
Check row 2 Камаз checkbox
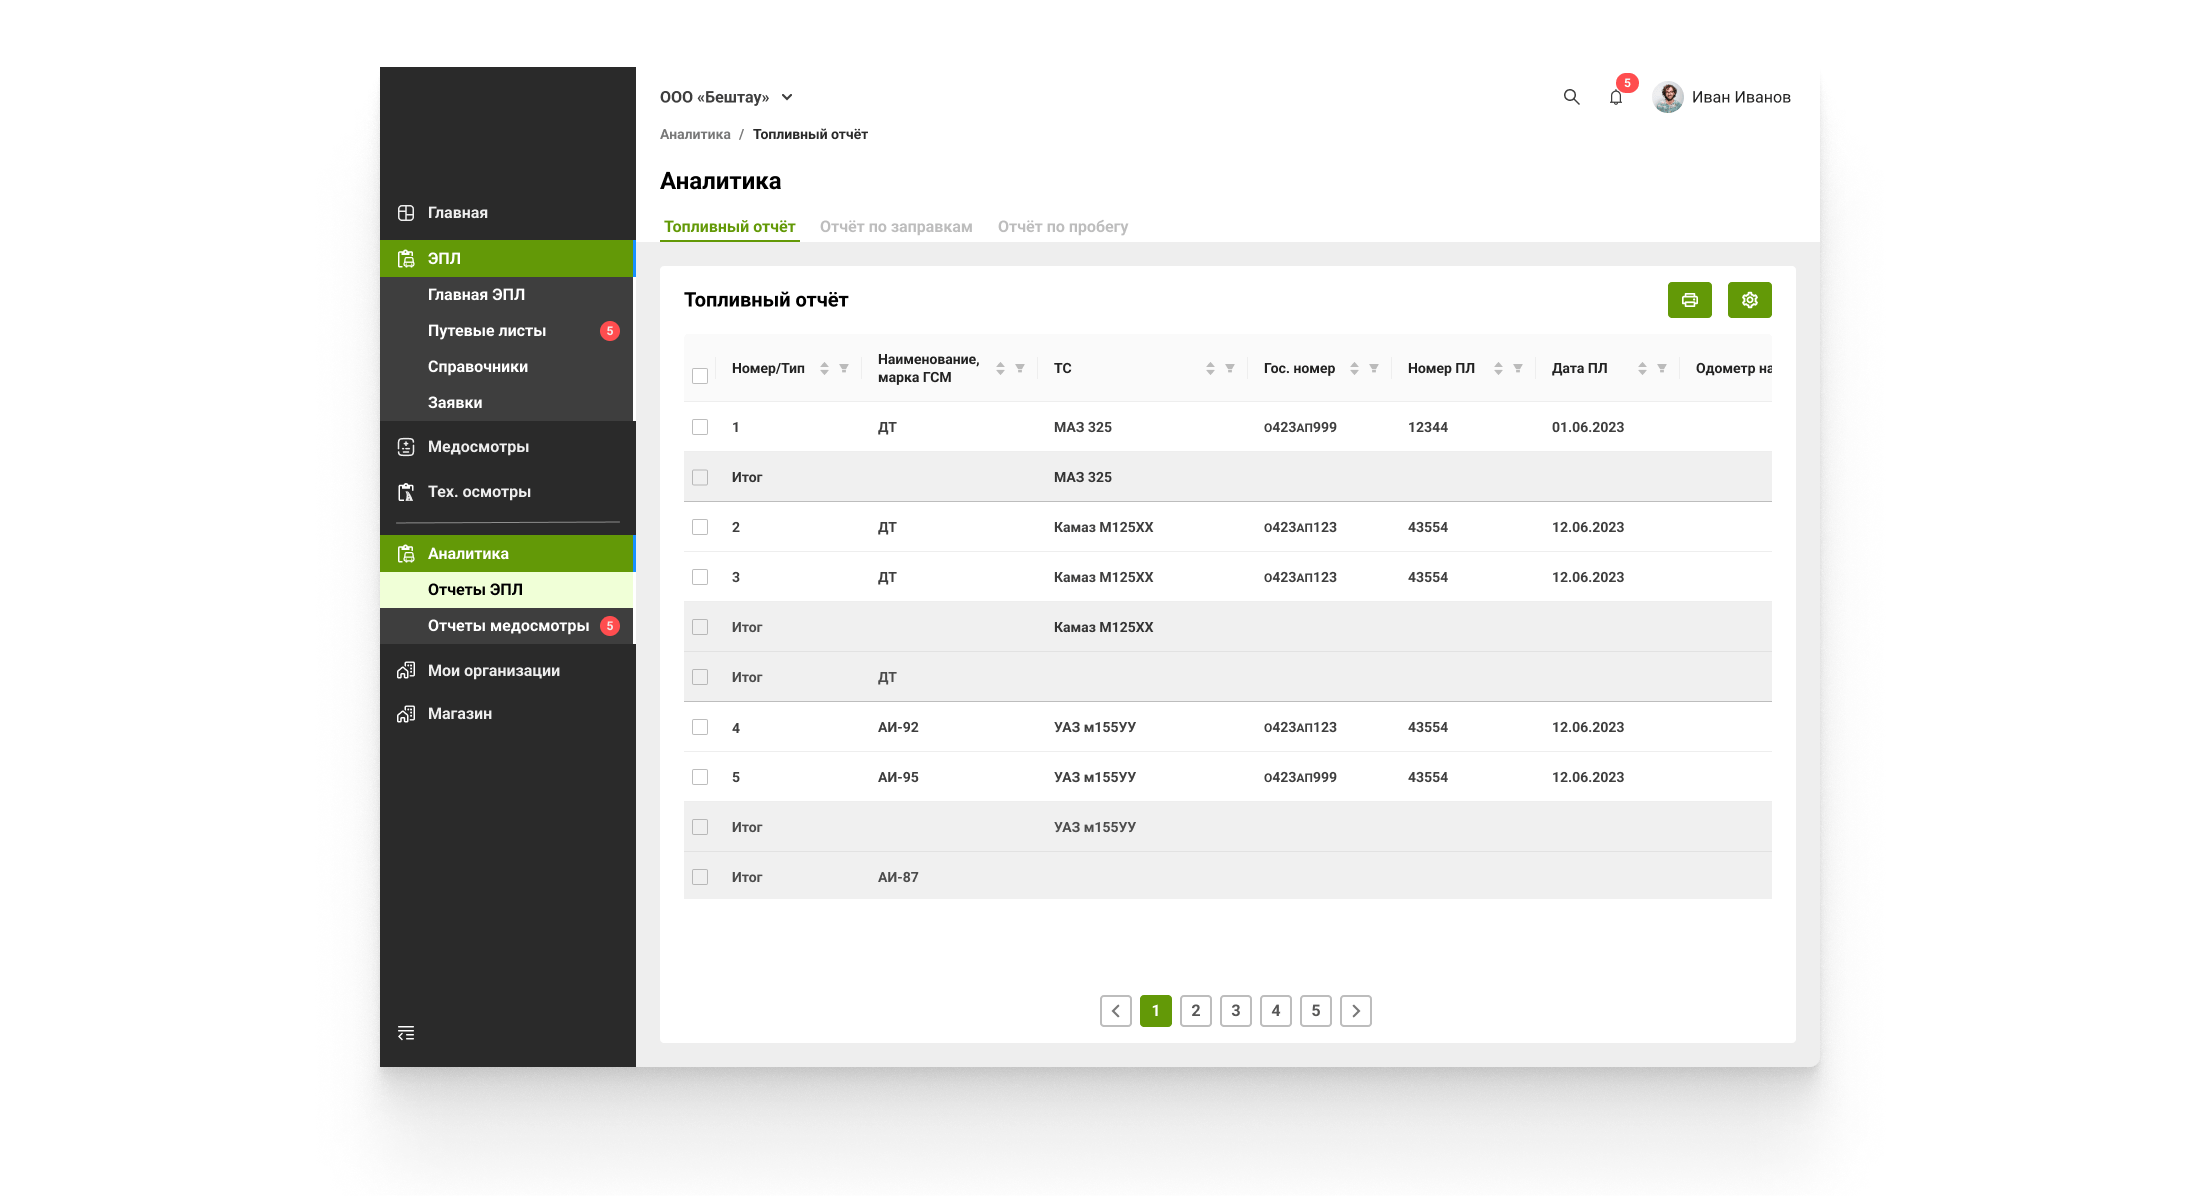700,527
